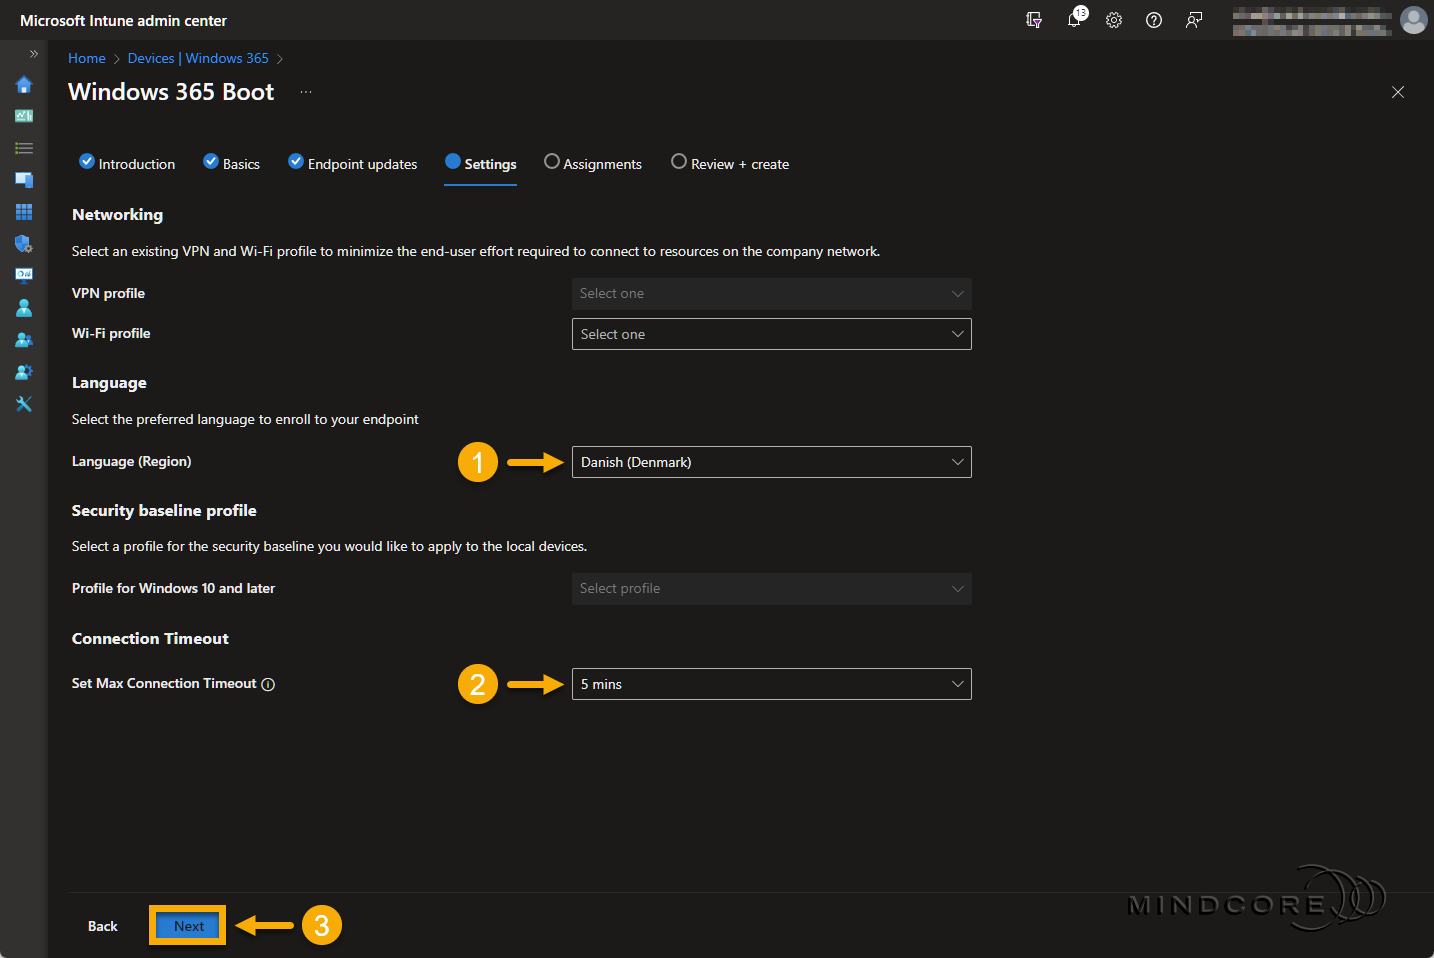
Task: Open Devices icon in left sidebar
Action: pos(24,180)
